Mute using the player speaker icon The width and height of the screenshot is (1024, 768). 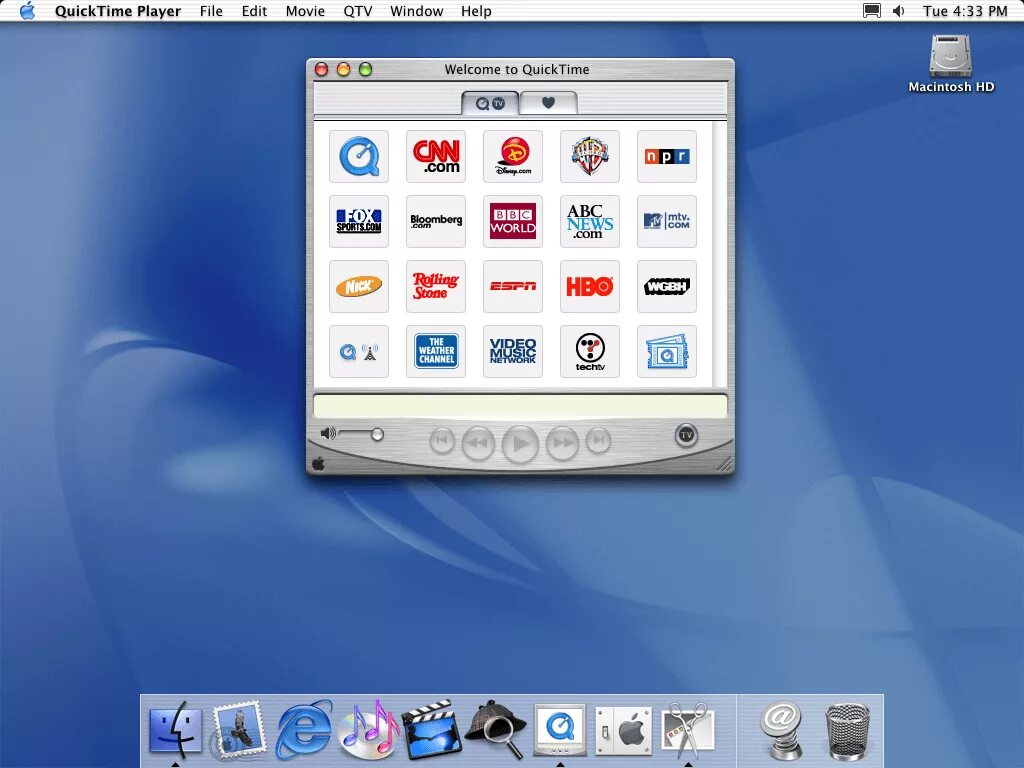coord(328,434)
